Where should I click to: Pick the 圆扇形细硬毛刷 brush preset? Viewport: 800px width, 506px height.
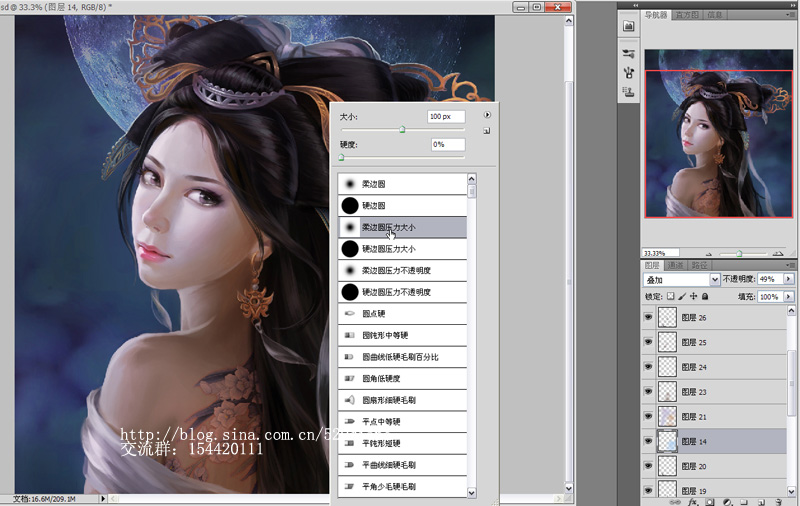[402, 400]
